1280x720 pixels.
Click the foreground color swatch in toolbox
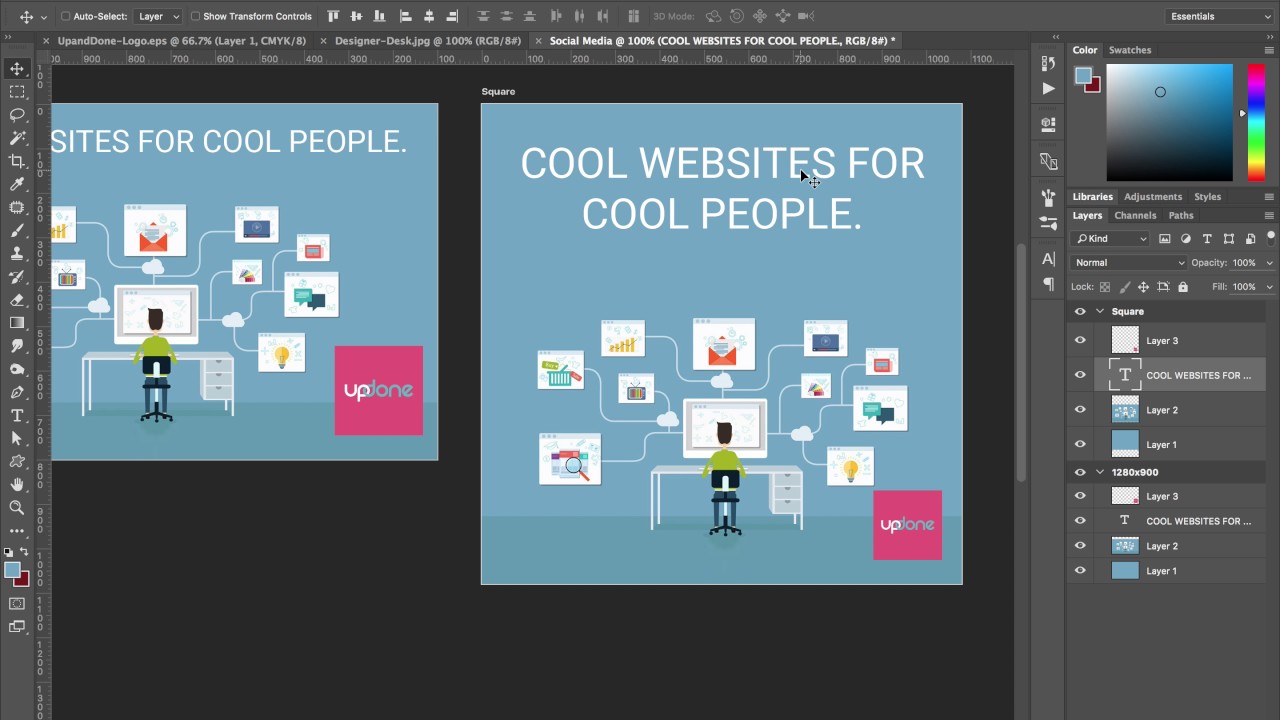12,570
